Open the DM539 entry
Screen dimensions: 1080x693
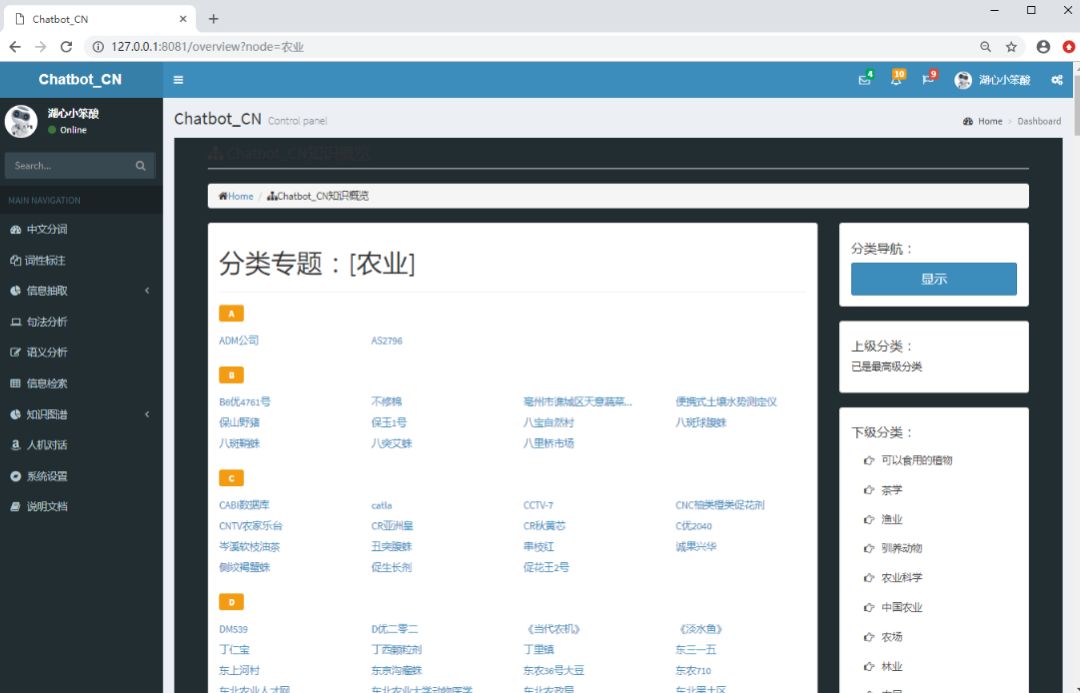point(233,629)
